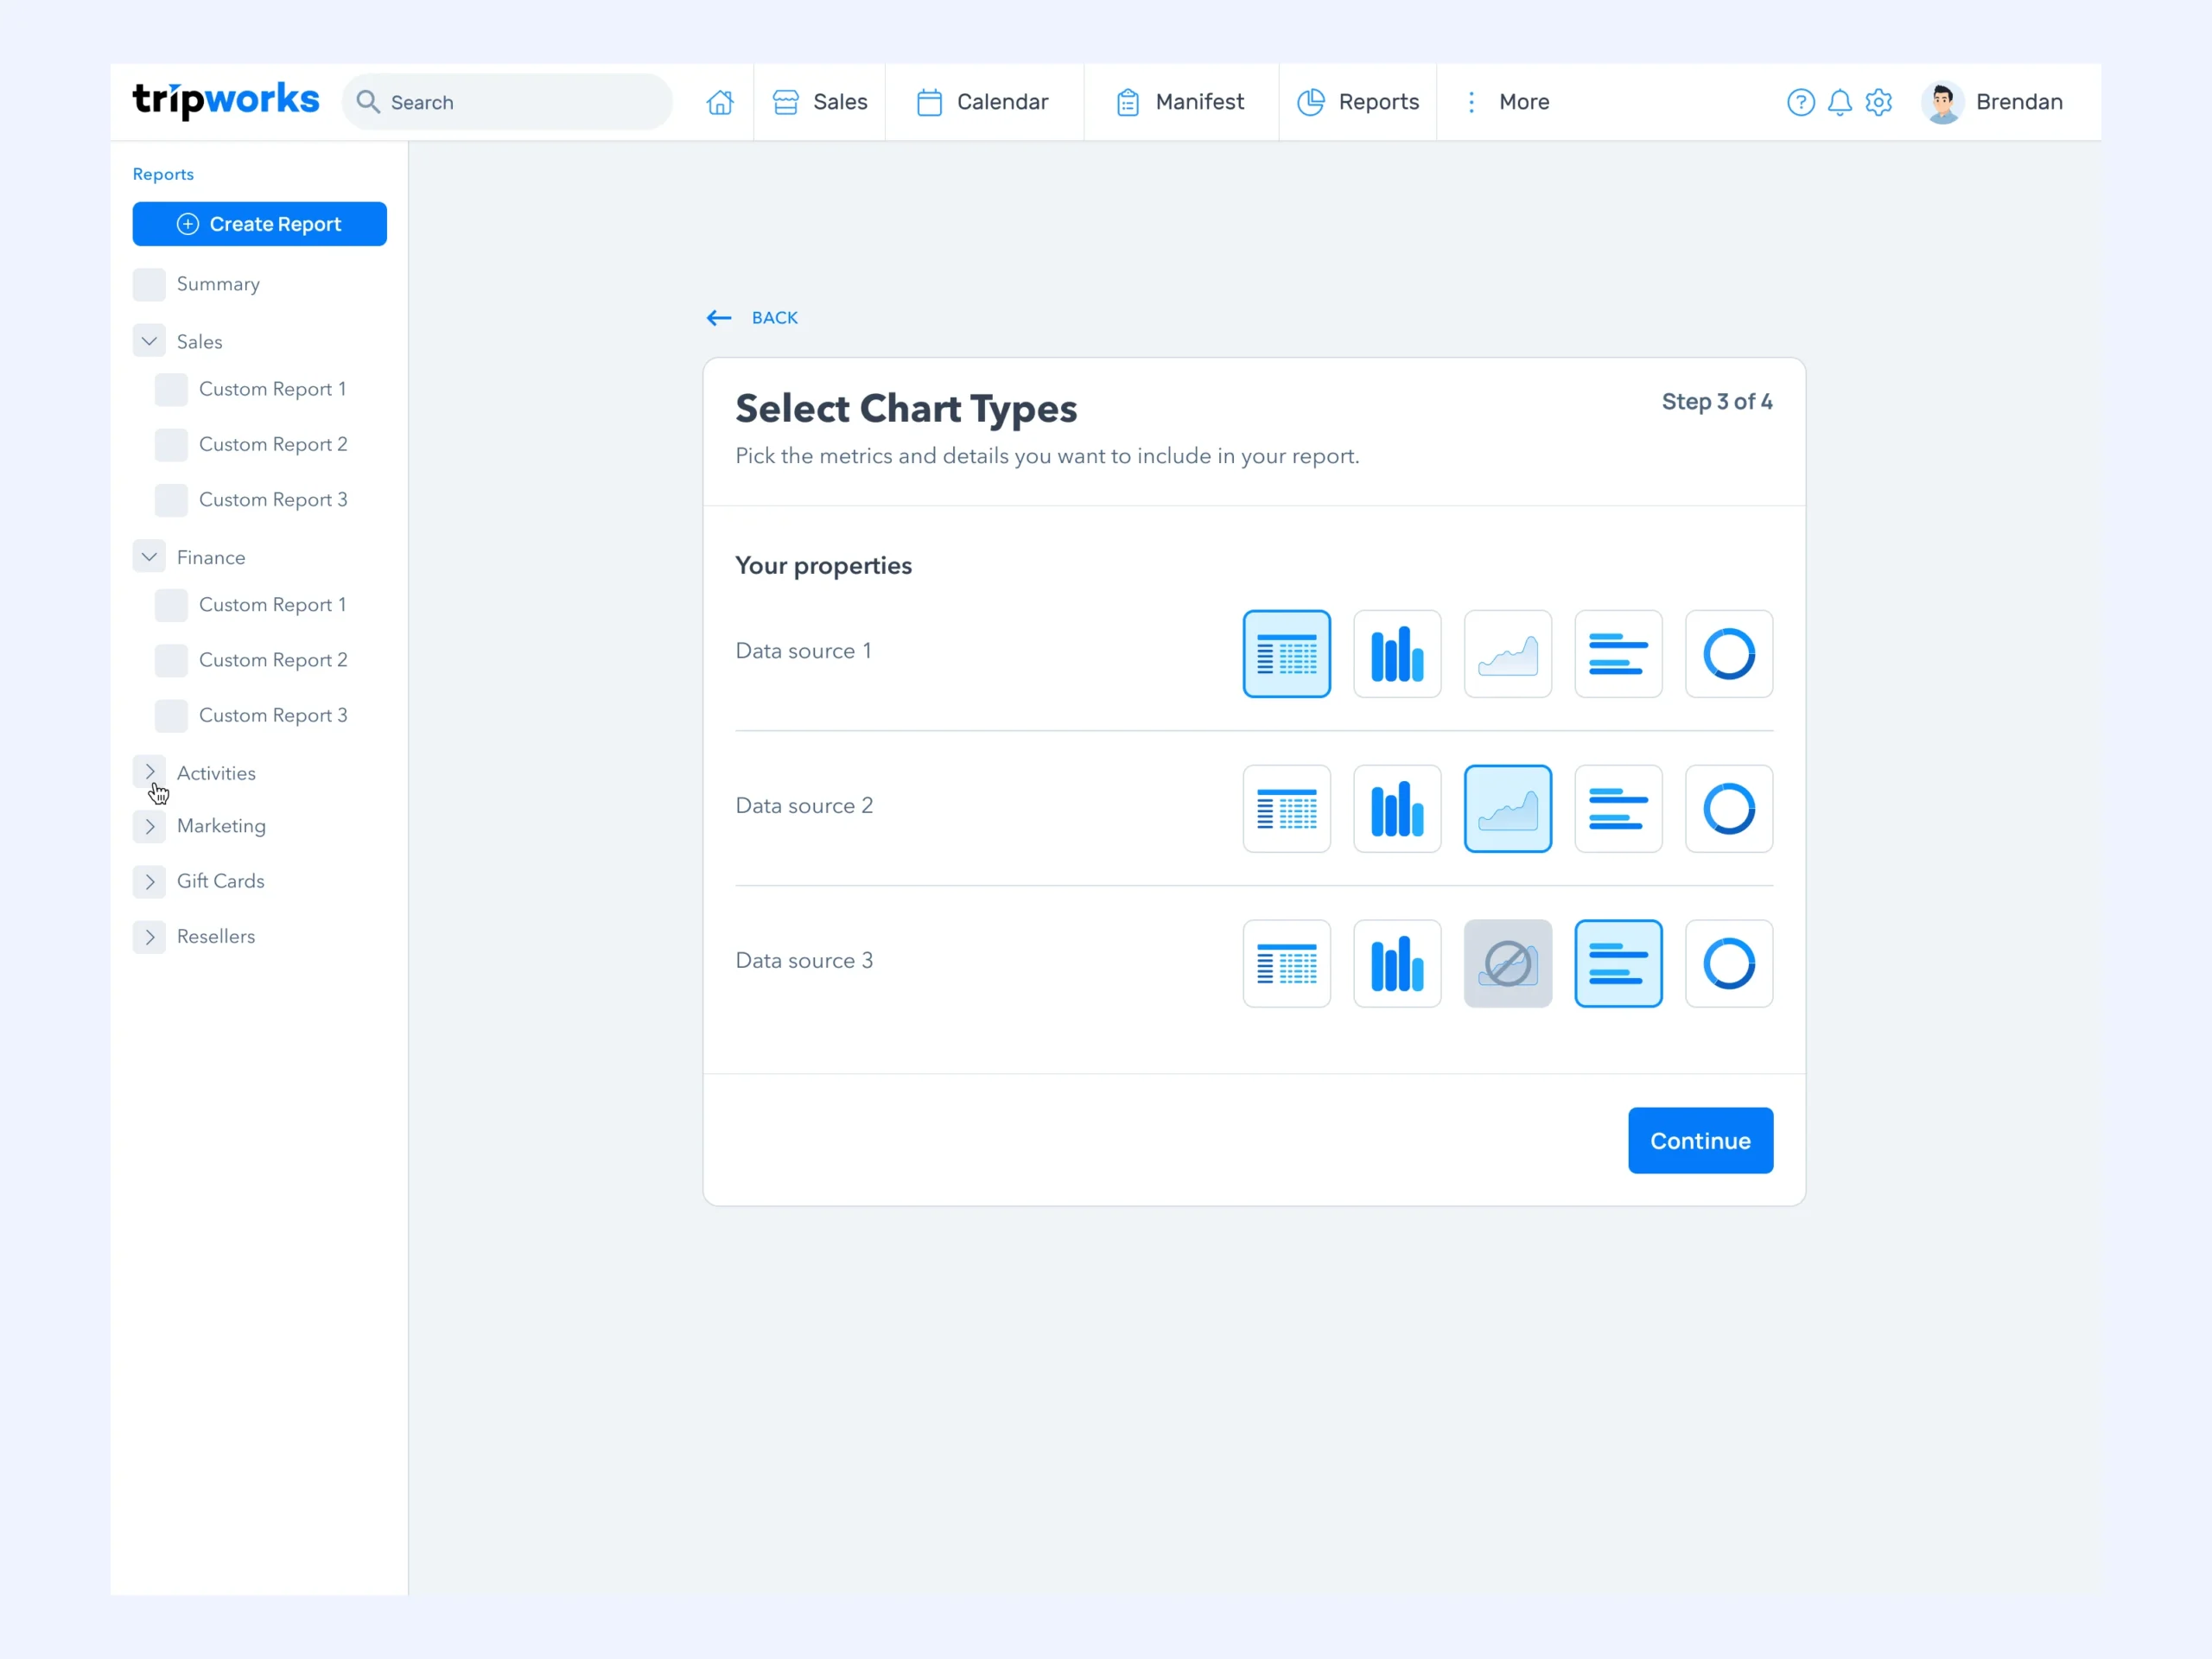Select horizontal bar chart for Data source 2
This screenshot has height=1659, width=2212.
click(x=1618, y=809)
